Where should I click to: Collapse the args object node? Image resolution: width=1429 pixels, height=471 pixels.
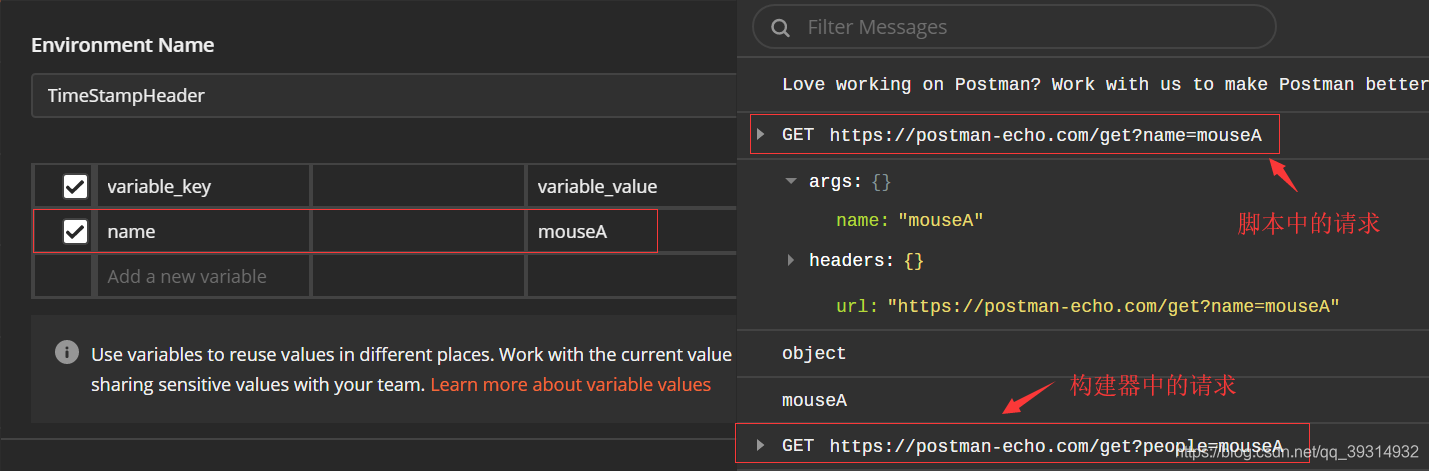pos(791,182)
